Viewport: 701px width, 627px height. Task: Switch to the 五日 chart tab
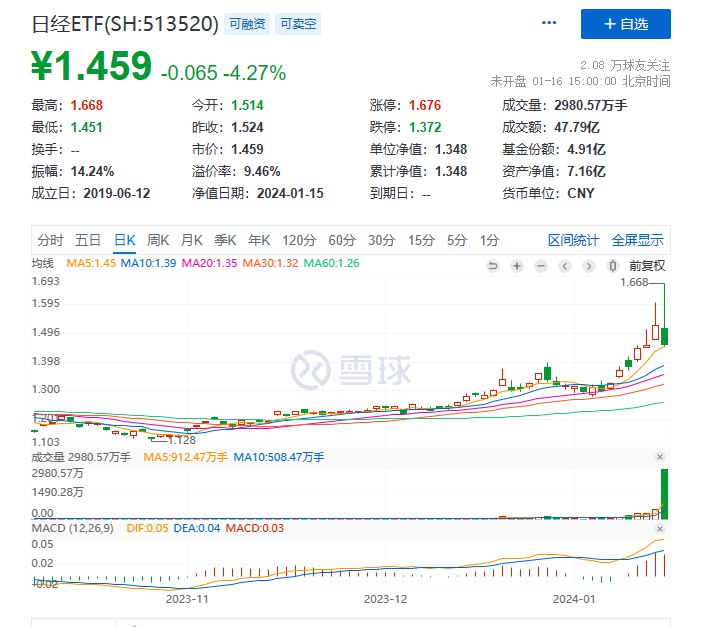[x=88, y=240]
